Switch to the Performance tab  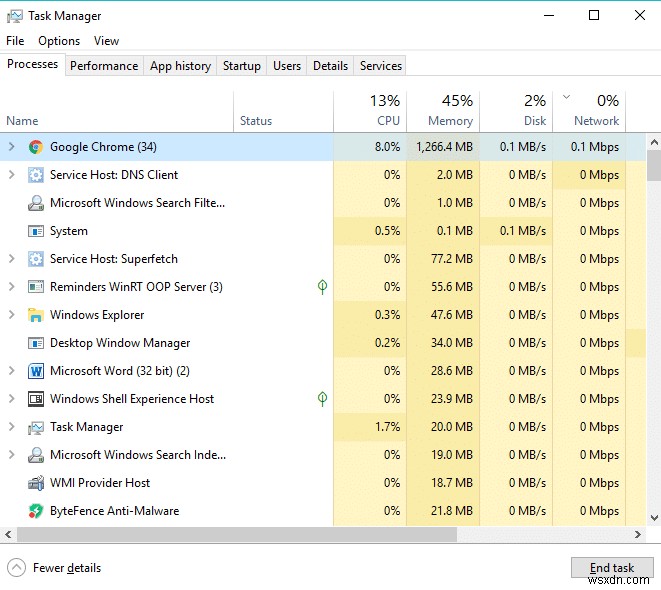104,66
